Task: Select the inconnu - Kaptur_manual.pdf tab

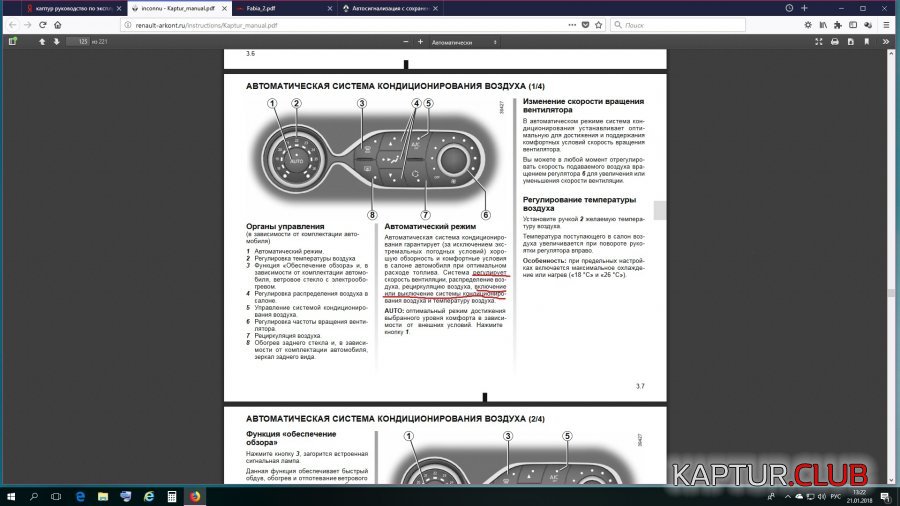Action: (x=177, y=8)
